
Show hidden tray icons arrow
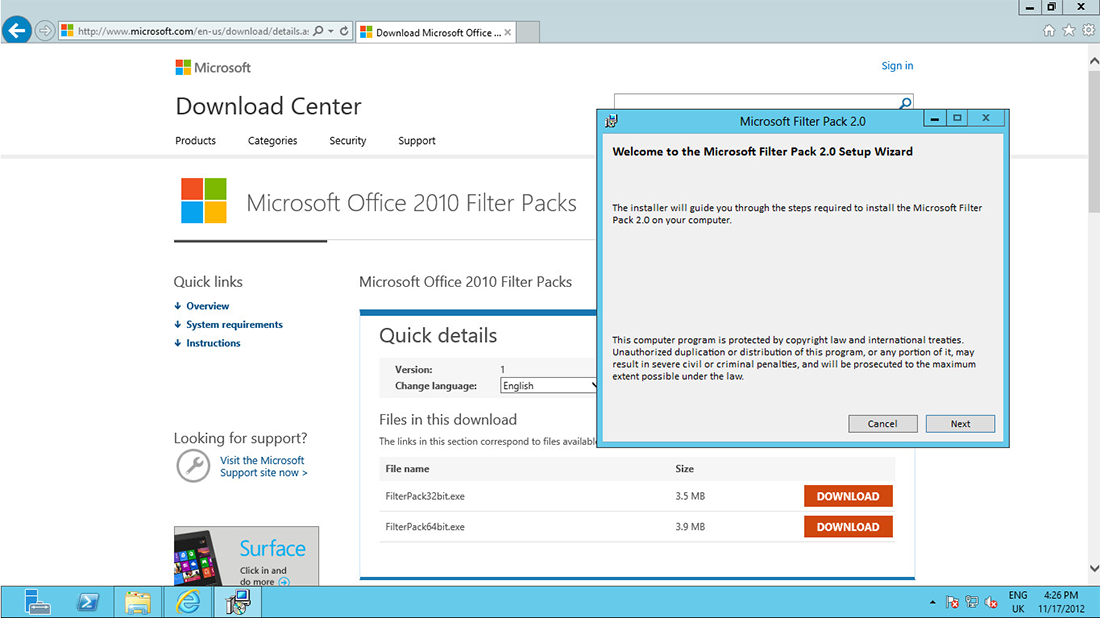[932, 602]
